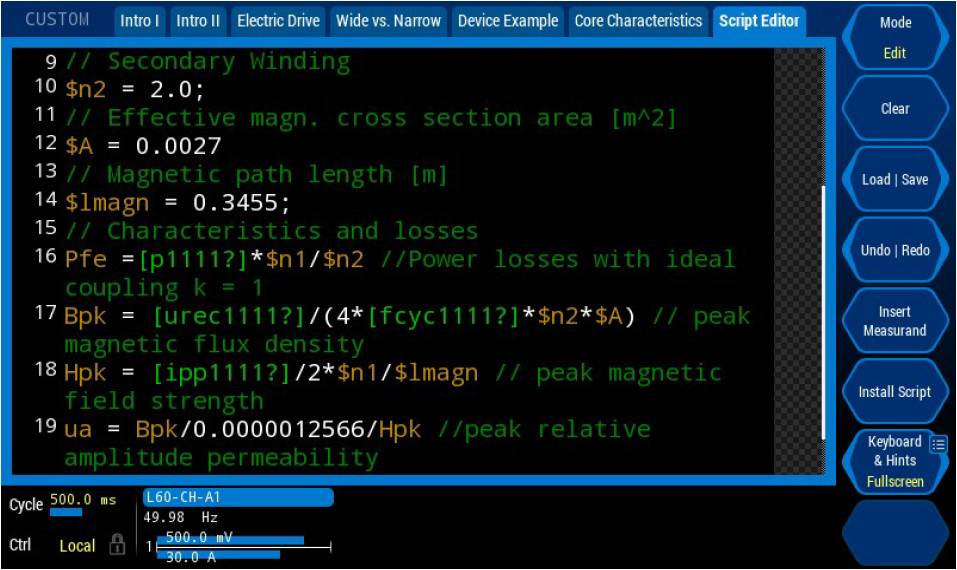Click the '// Magnetic path length [m]' comment
Viewport: 957px width, 570px height.
[x=256, y=175]
